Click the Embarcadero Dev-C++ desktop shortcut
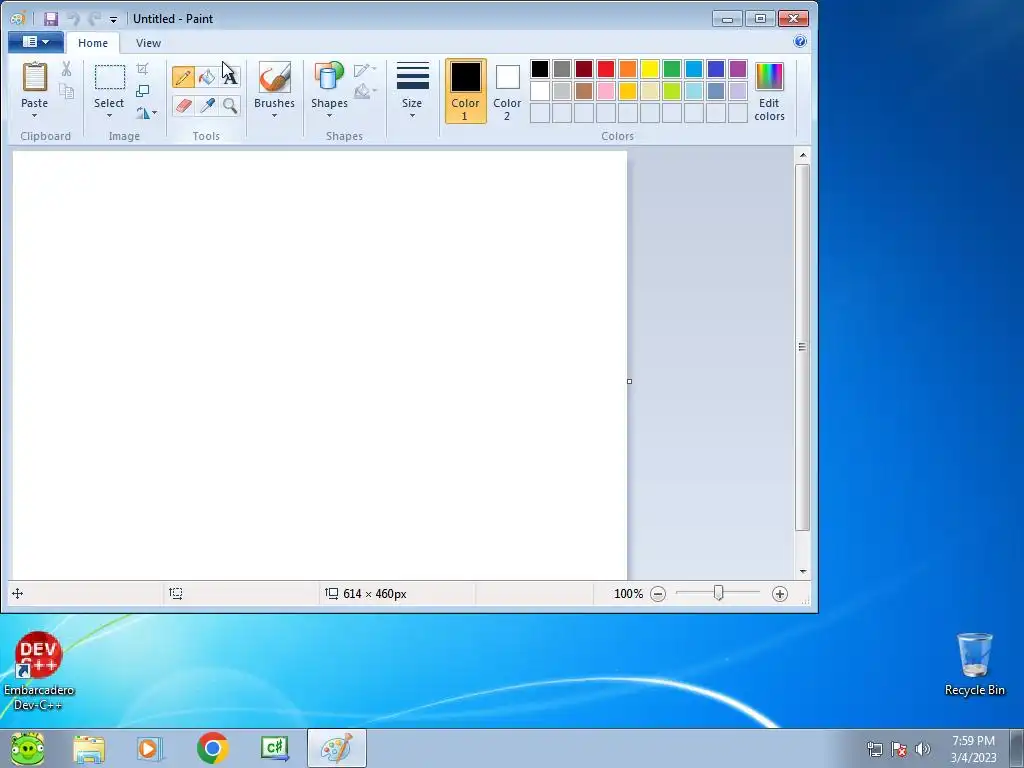The height and width of the screenshot is (768, 1024). [x=39, y=671]
